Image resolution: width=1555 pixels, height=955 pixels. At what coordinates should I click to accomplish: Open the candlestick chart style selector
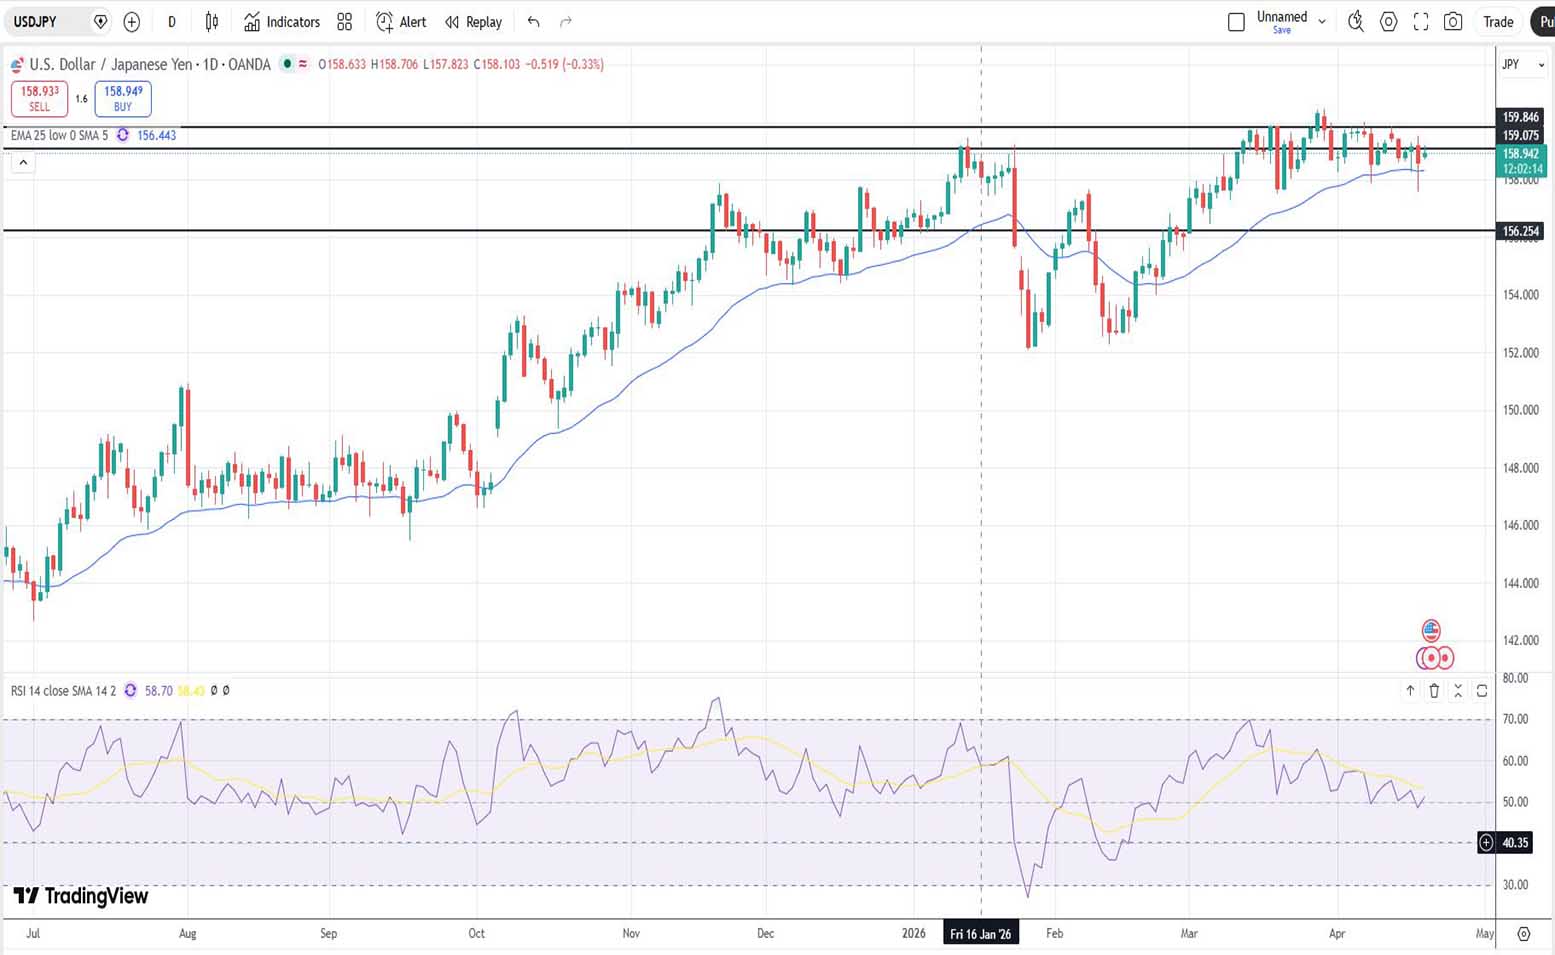[212, 22]
